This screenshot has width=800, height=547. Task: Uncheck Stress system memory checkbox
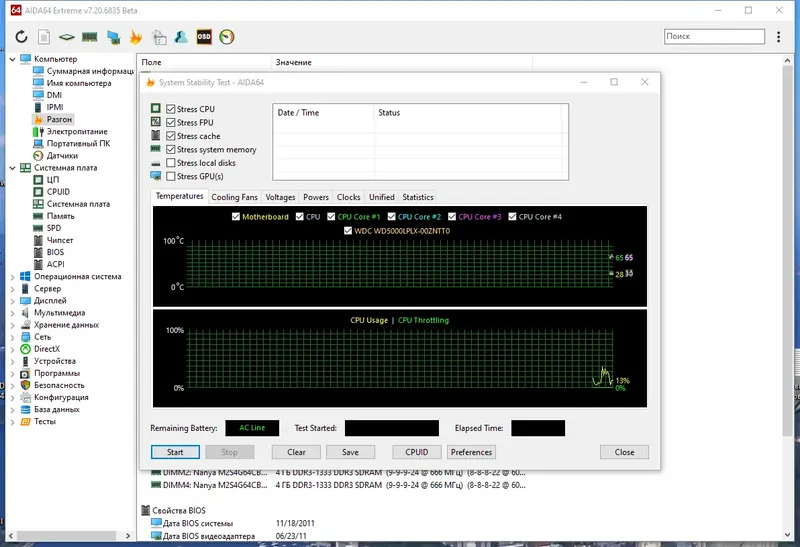coord(170,150)
